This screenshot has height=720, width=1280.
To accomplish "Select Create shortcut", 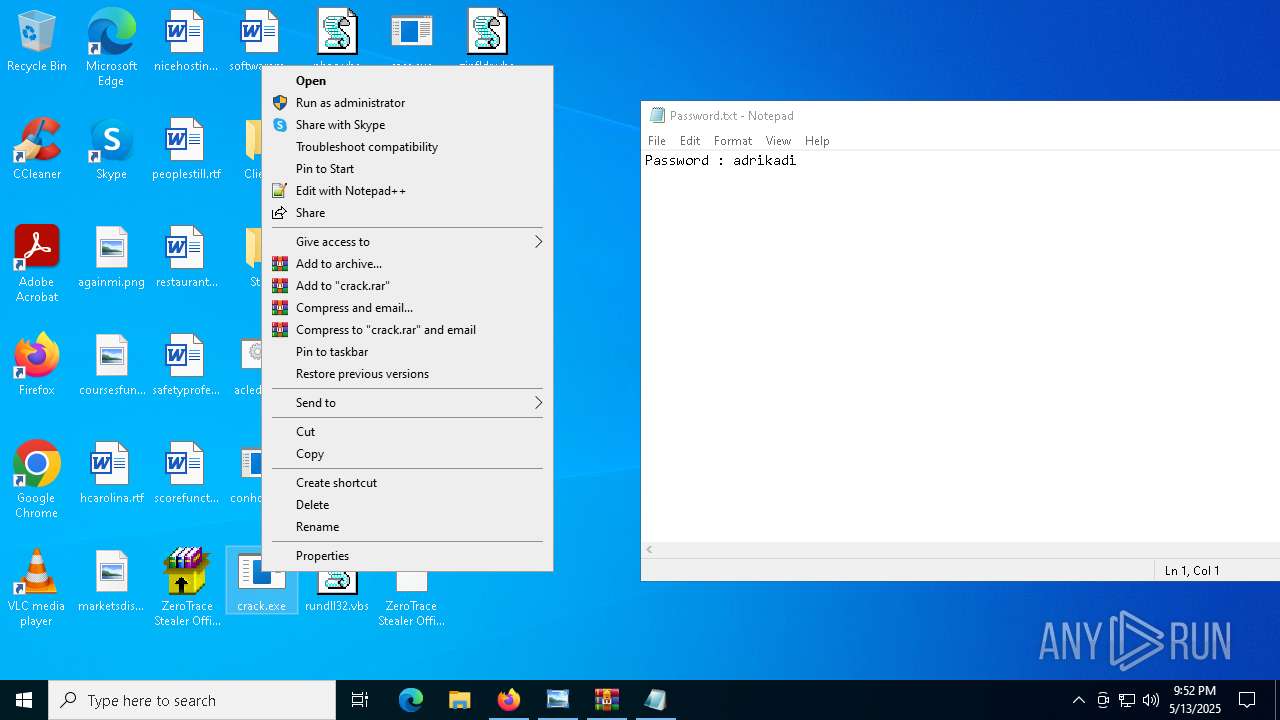I will 407,483.
